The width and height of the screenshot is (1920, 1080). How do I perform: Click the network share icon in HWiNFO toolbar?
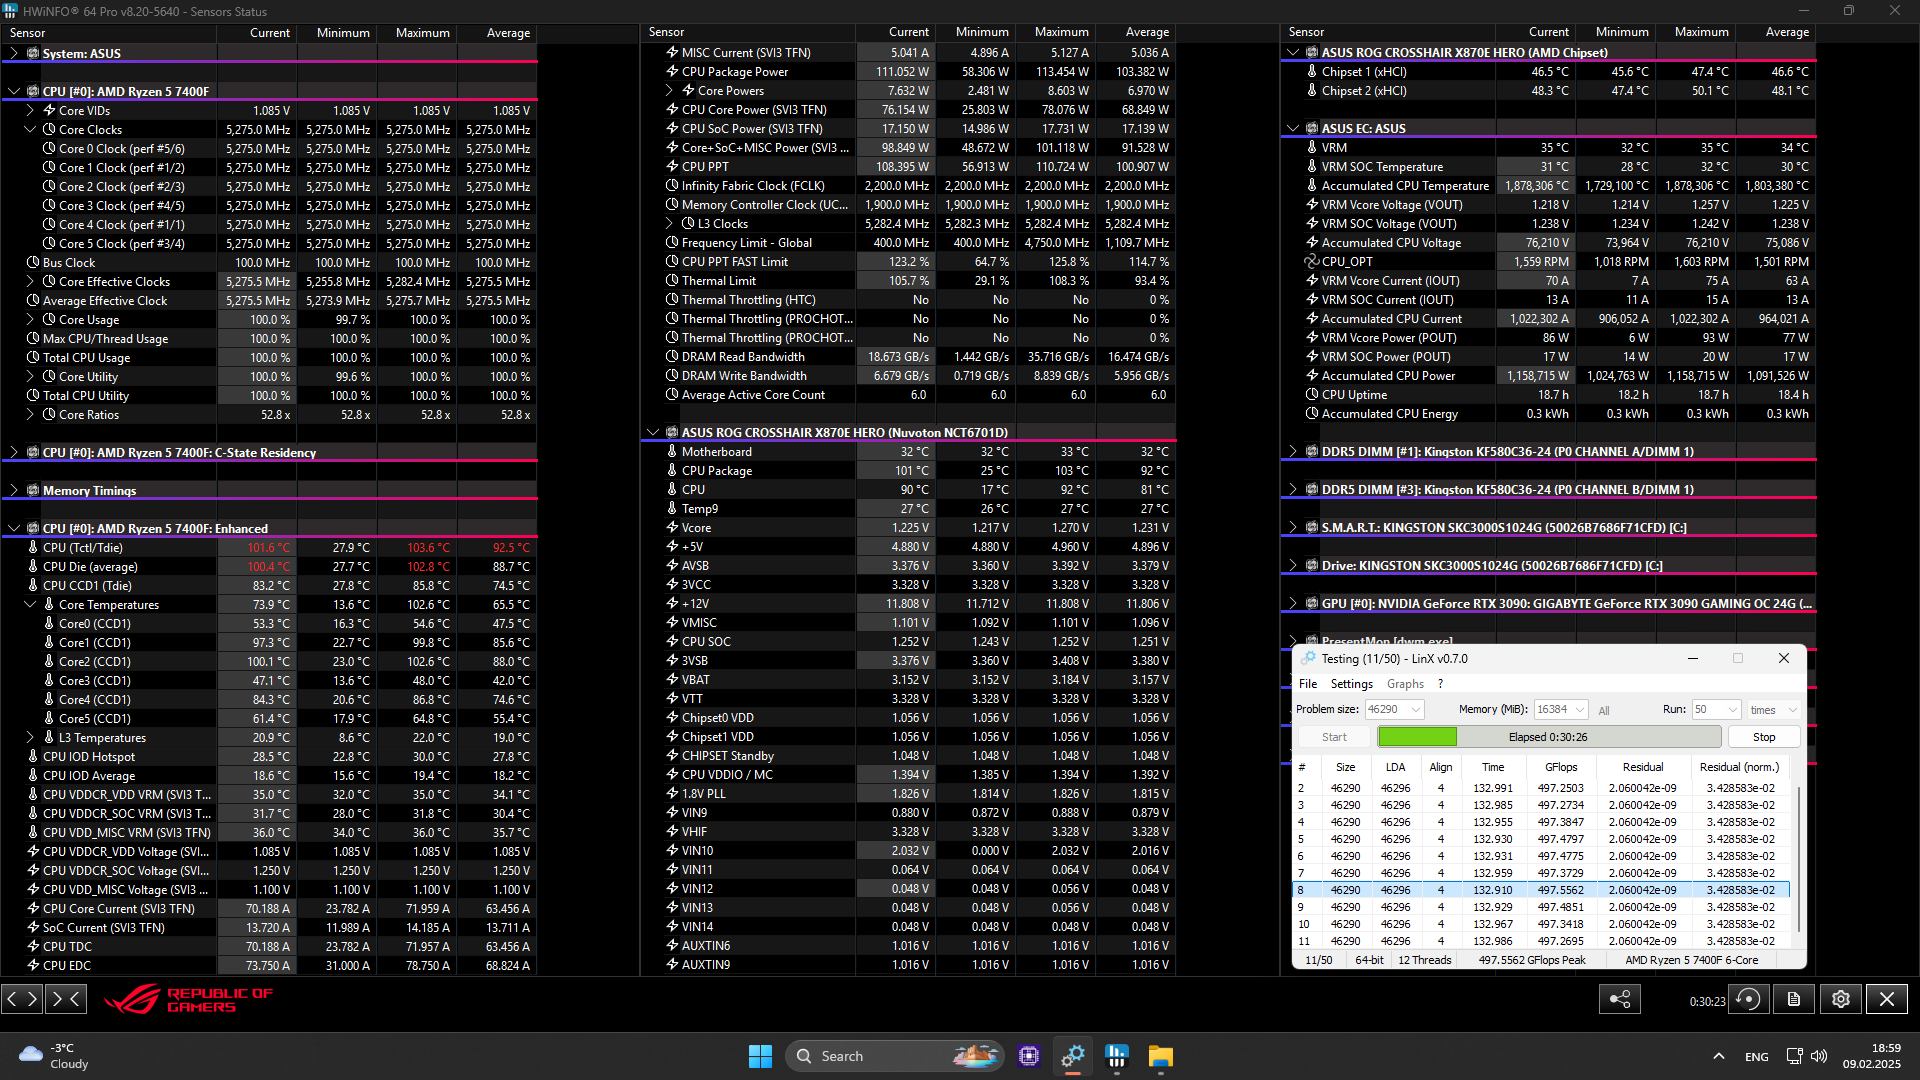1620,999
